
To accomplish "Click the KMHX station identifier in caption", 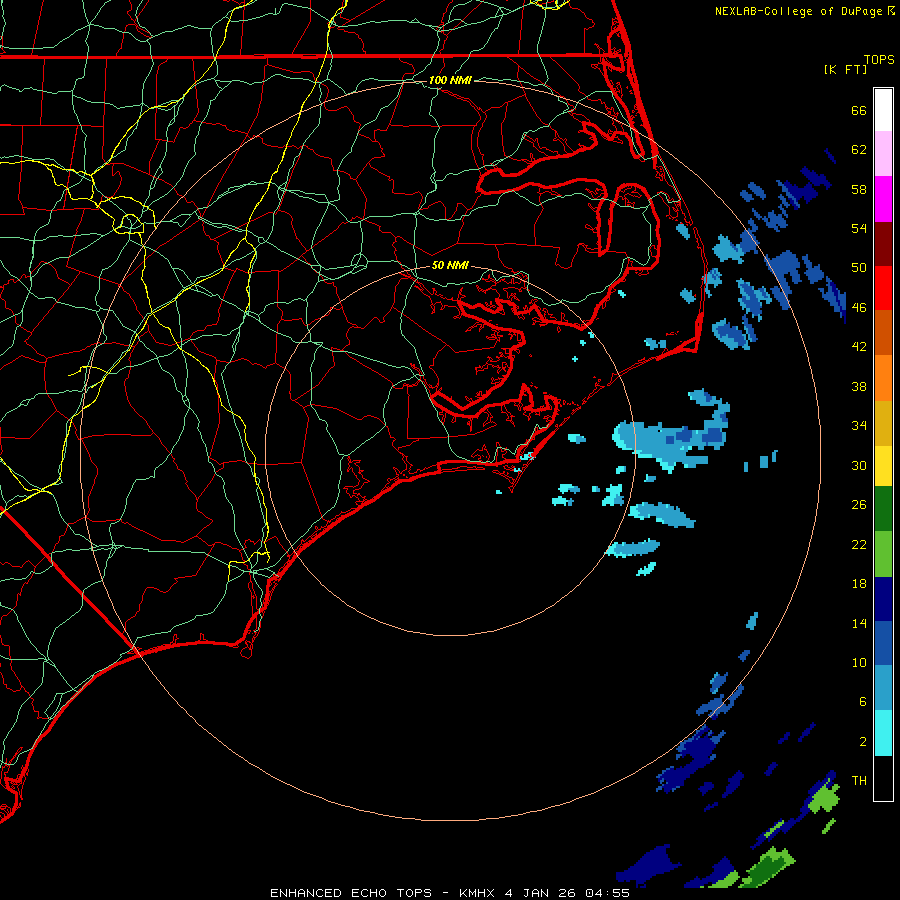I will tap(476, 893).
